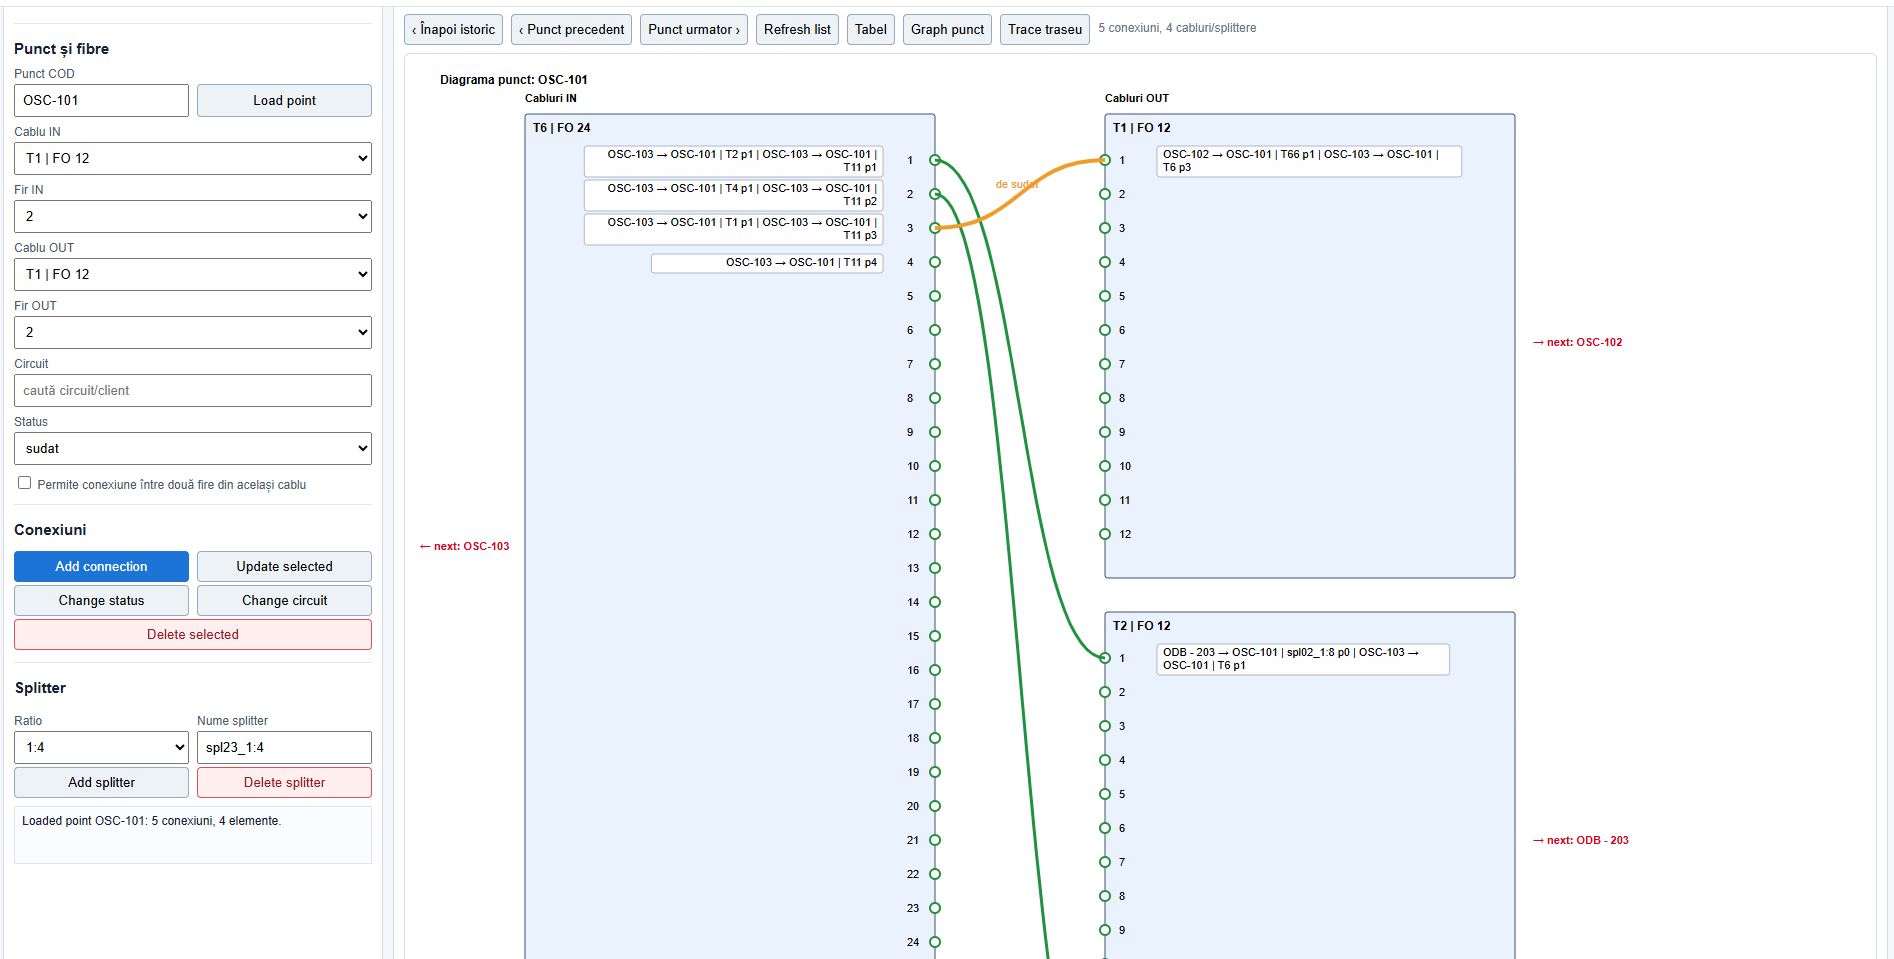Click Delete selected button
Viewport: 1894px width, 959px height.
pyautogui.click(x=193, y=634)
